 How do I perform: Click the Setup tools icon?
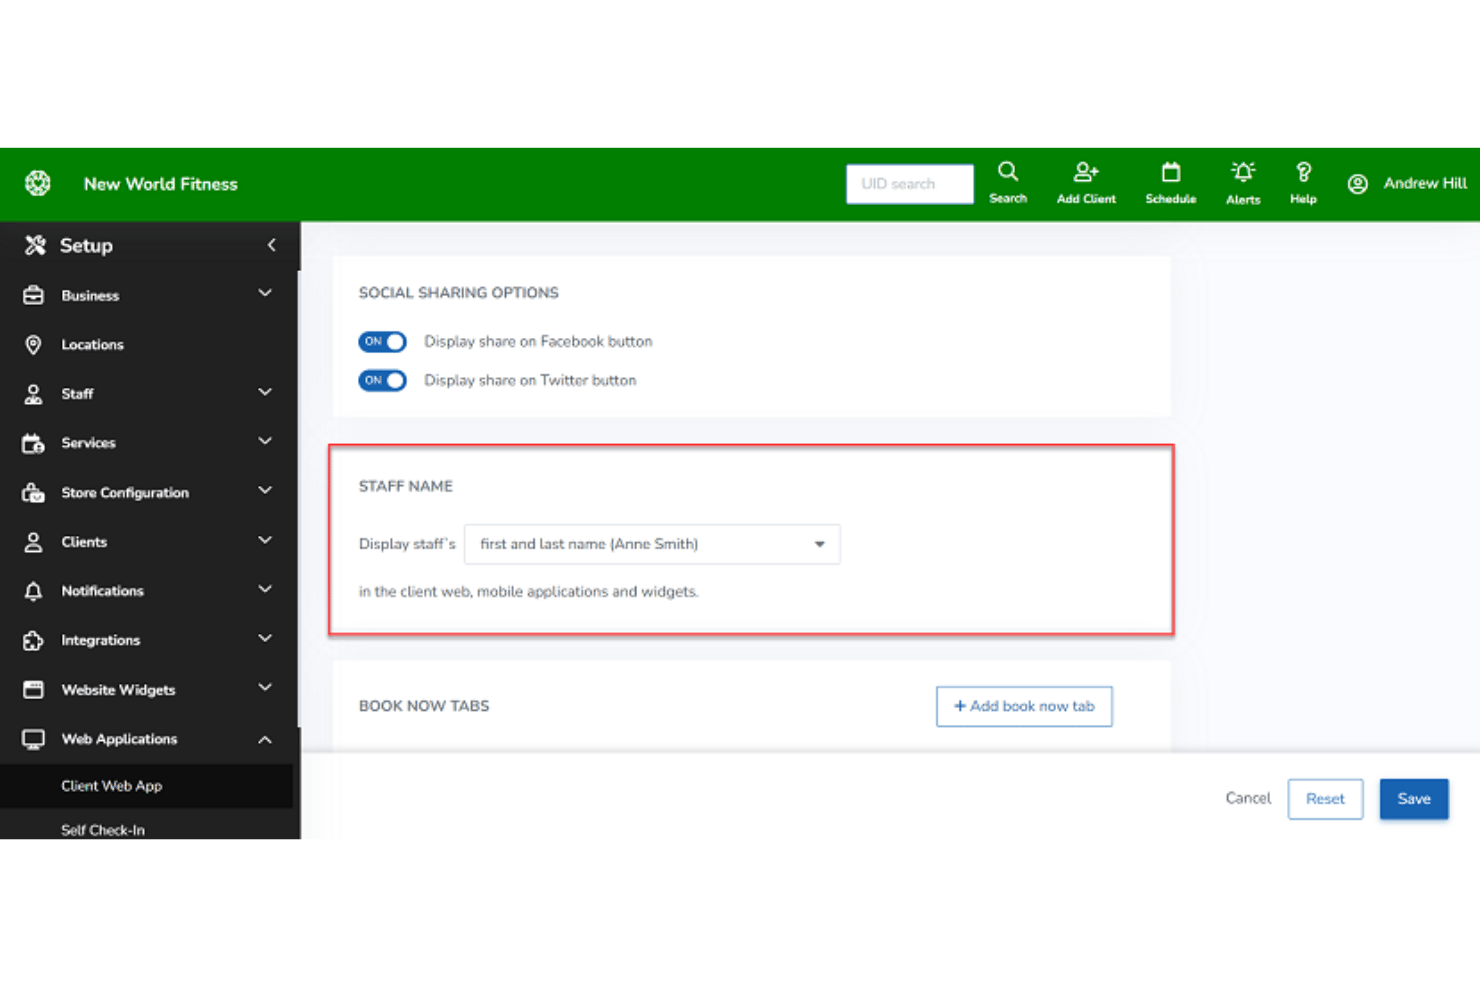point(35,245)
